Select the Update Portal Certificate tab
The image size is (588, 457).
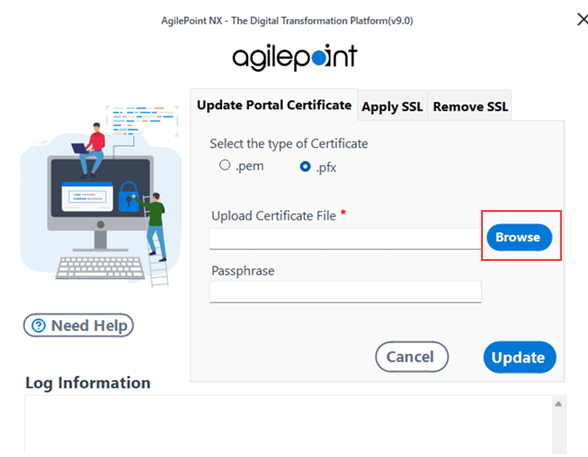[x=274, y=105]
